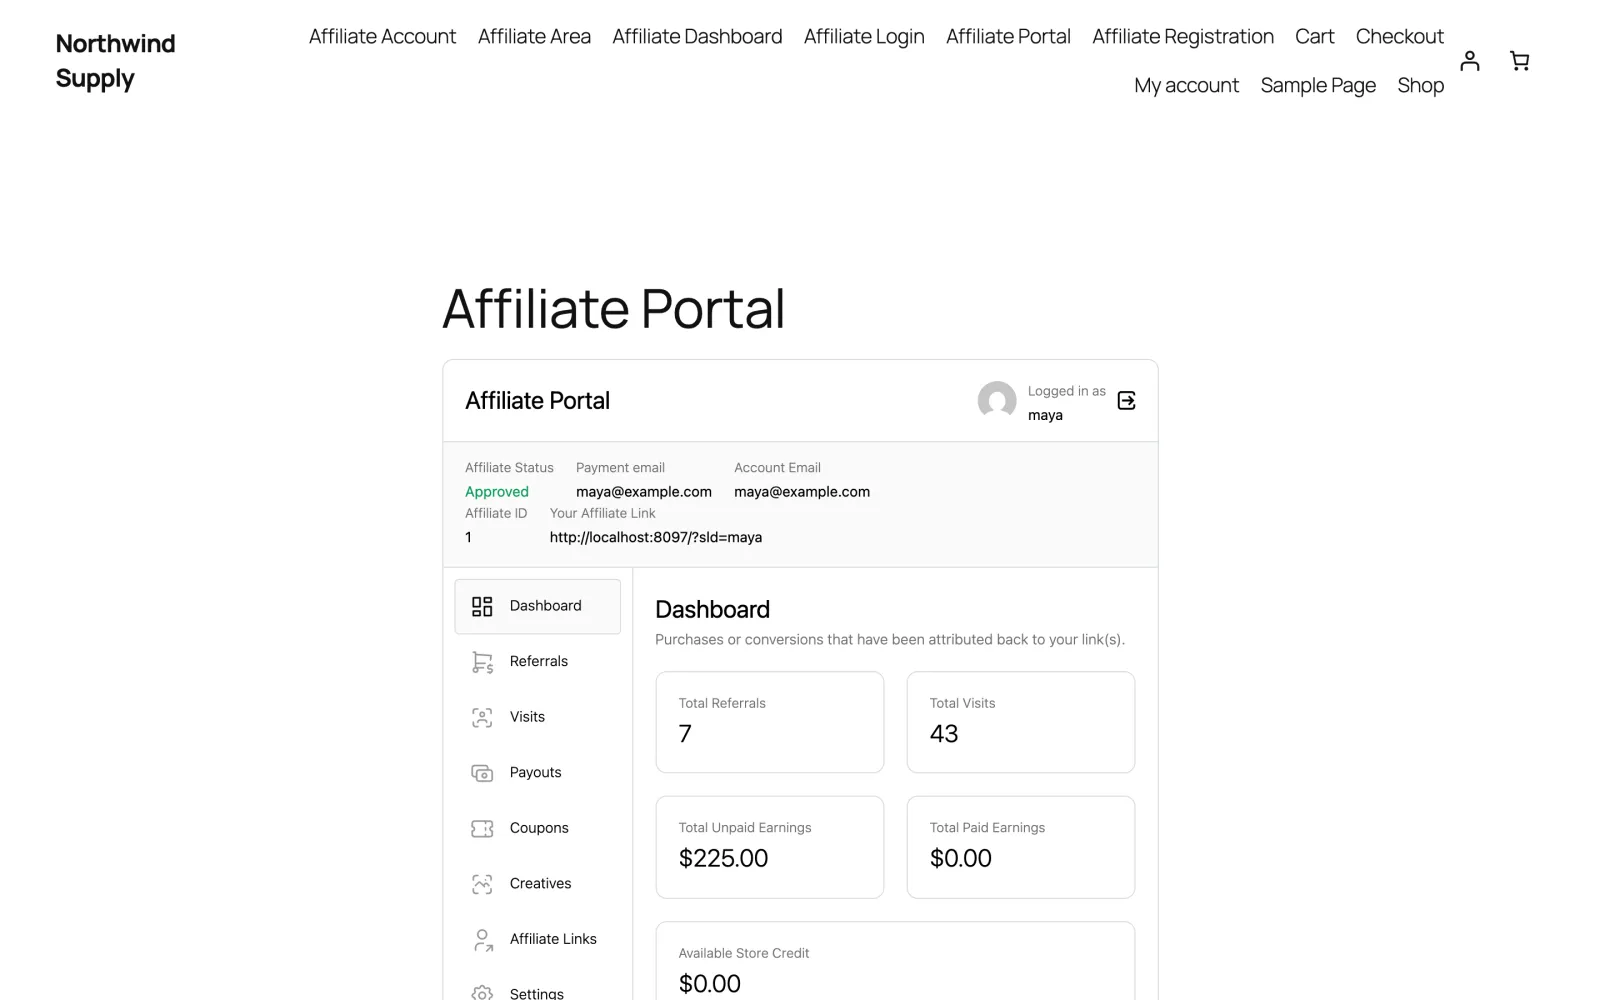1600x1000 pixels.
Task: Click the affiliate link URL ending in sld=maya
Action: pos(656,537)
